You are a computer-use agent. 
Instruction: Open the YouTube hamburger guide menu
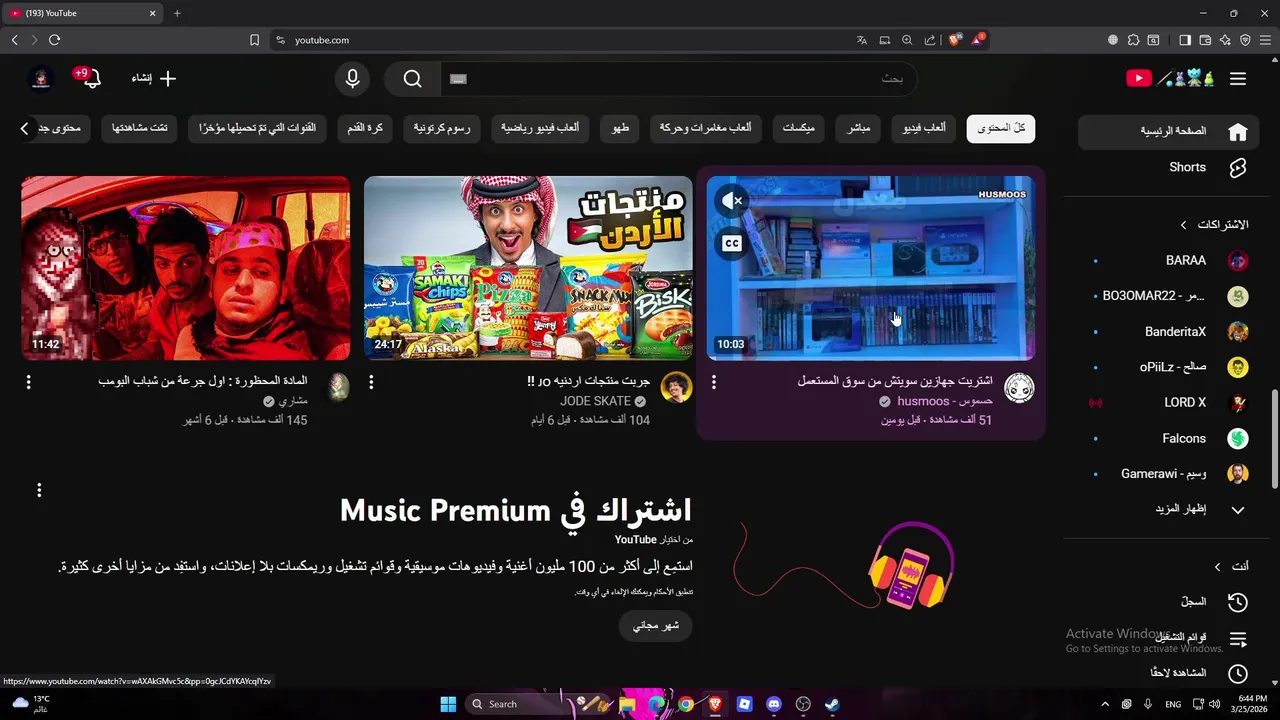click(1238, 79)
